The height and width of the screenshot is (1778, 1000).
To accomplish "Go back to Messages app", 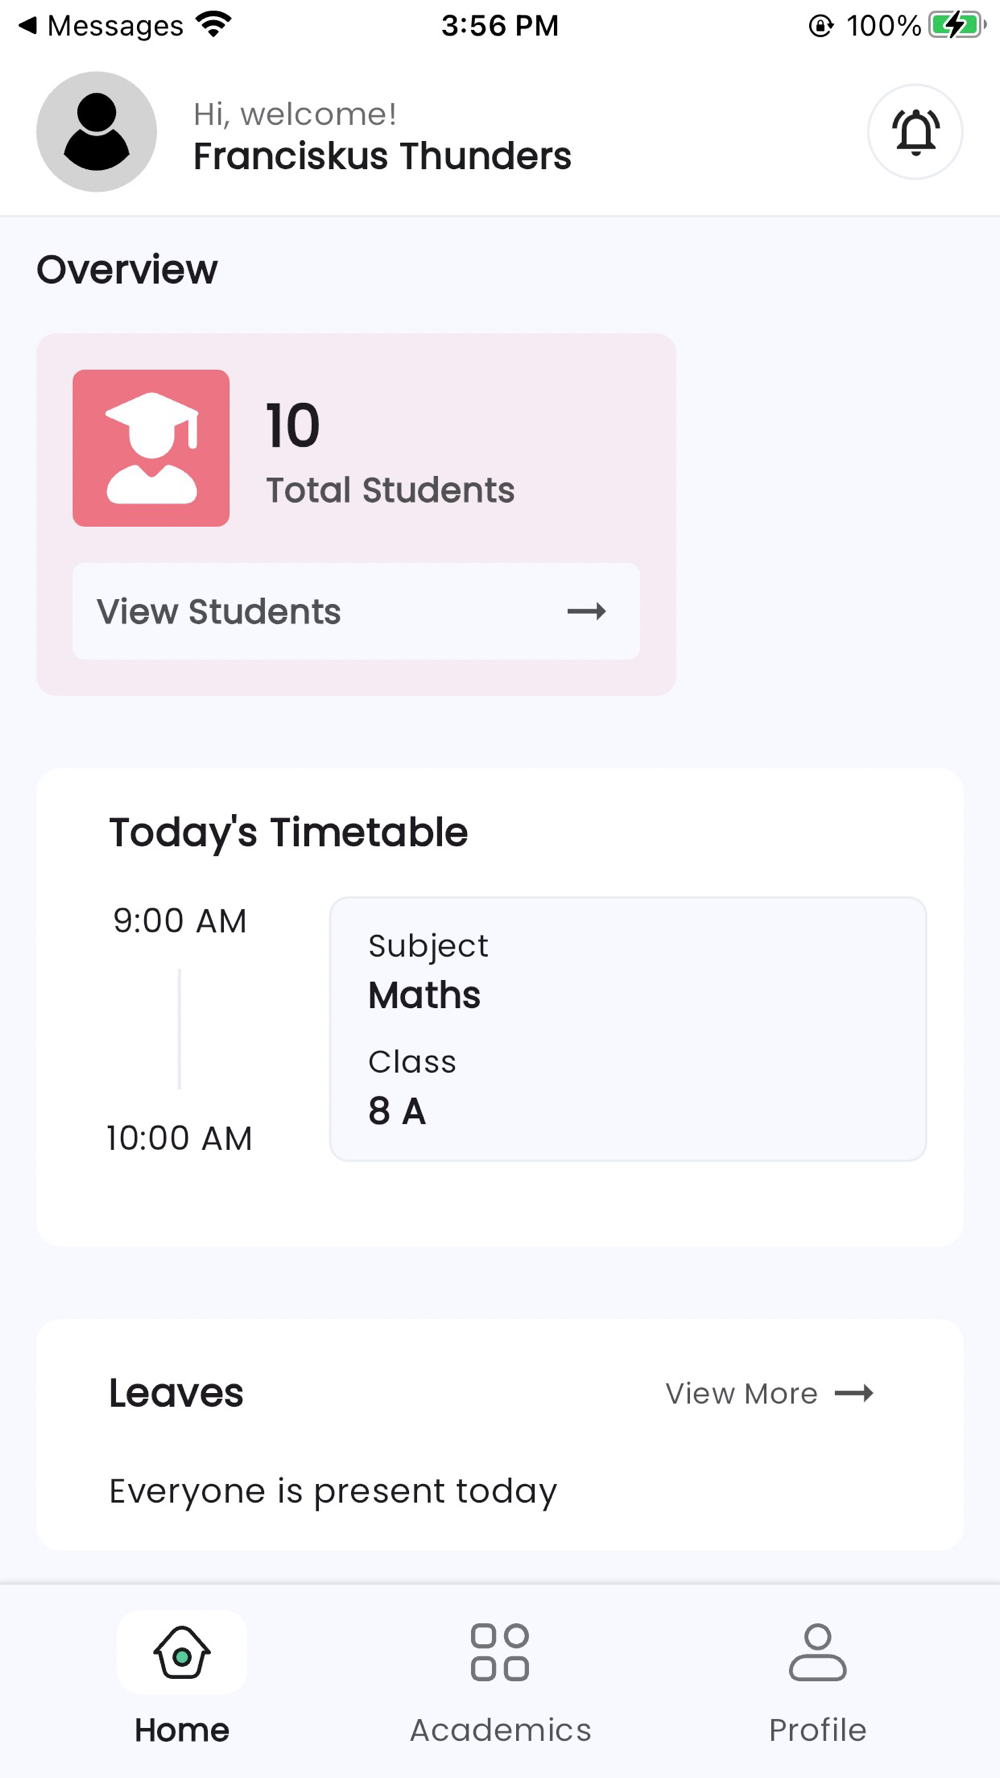I will [100, 25].
